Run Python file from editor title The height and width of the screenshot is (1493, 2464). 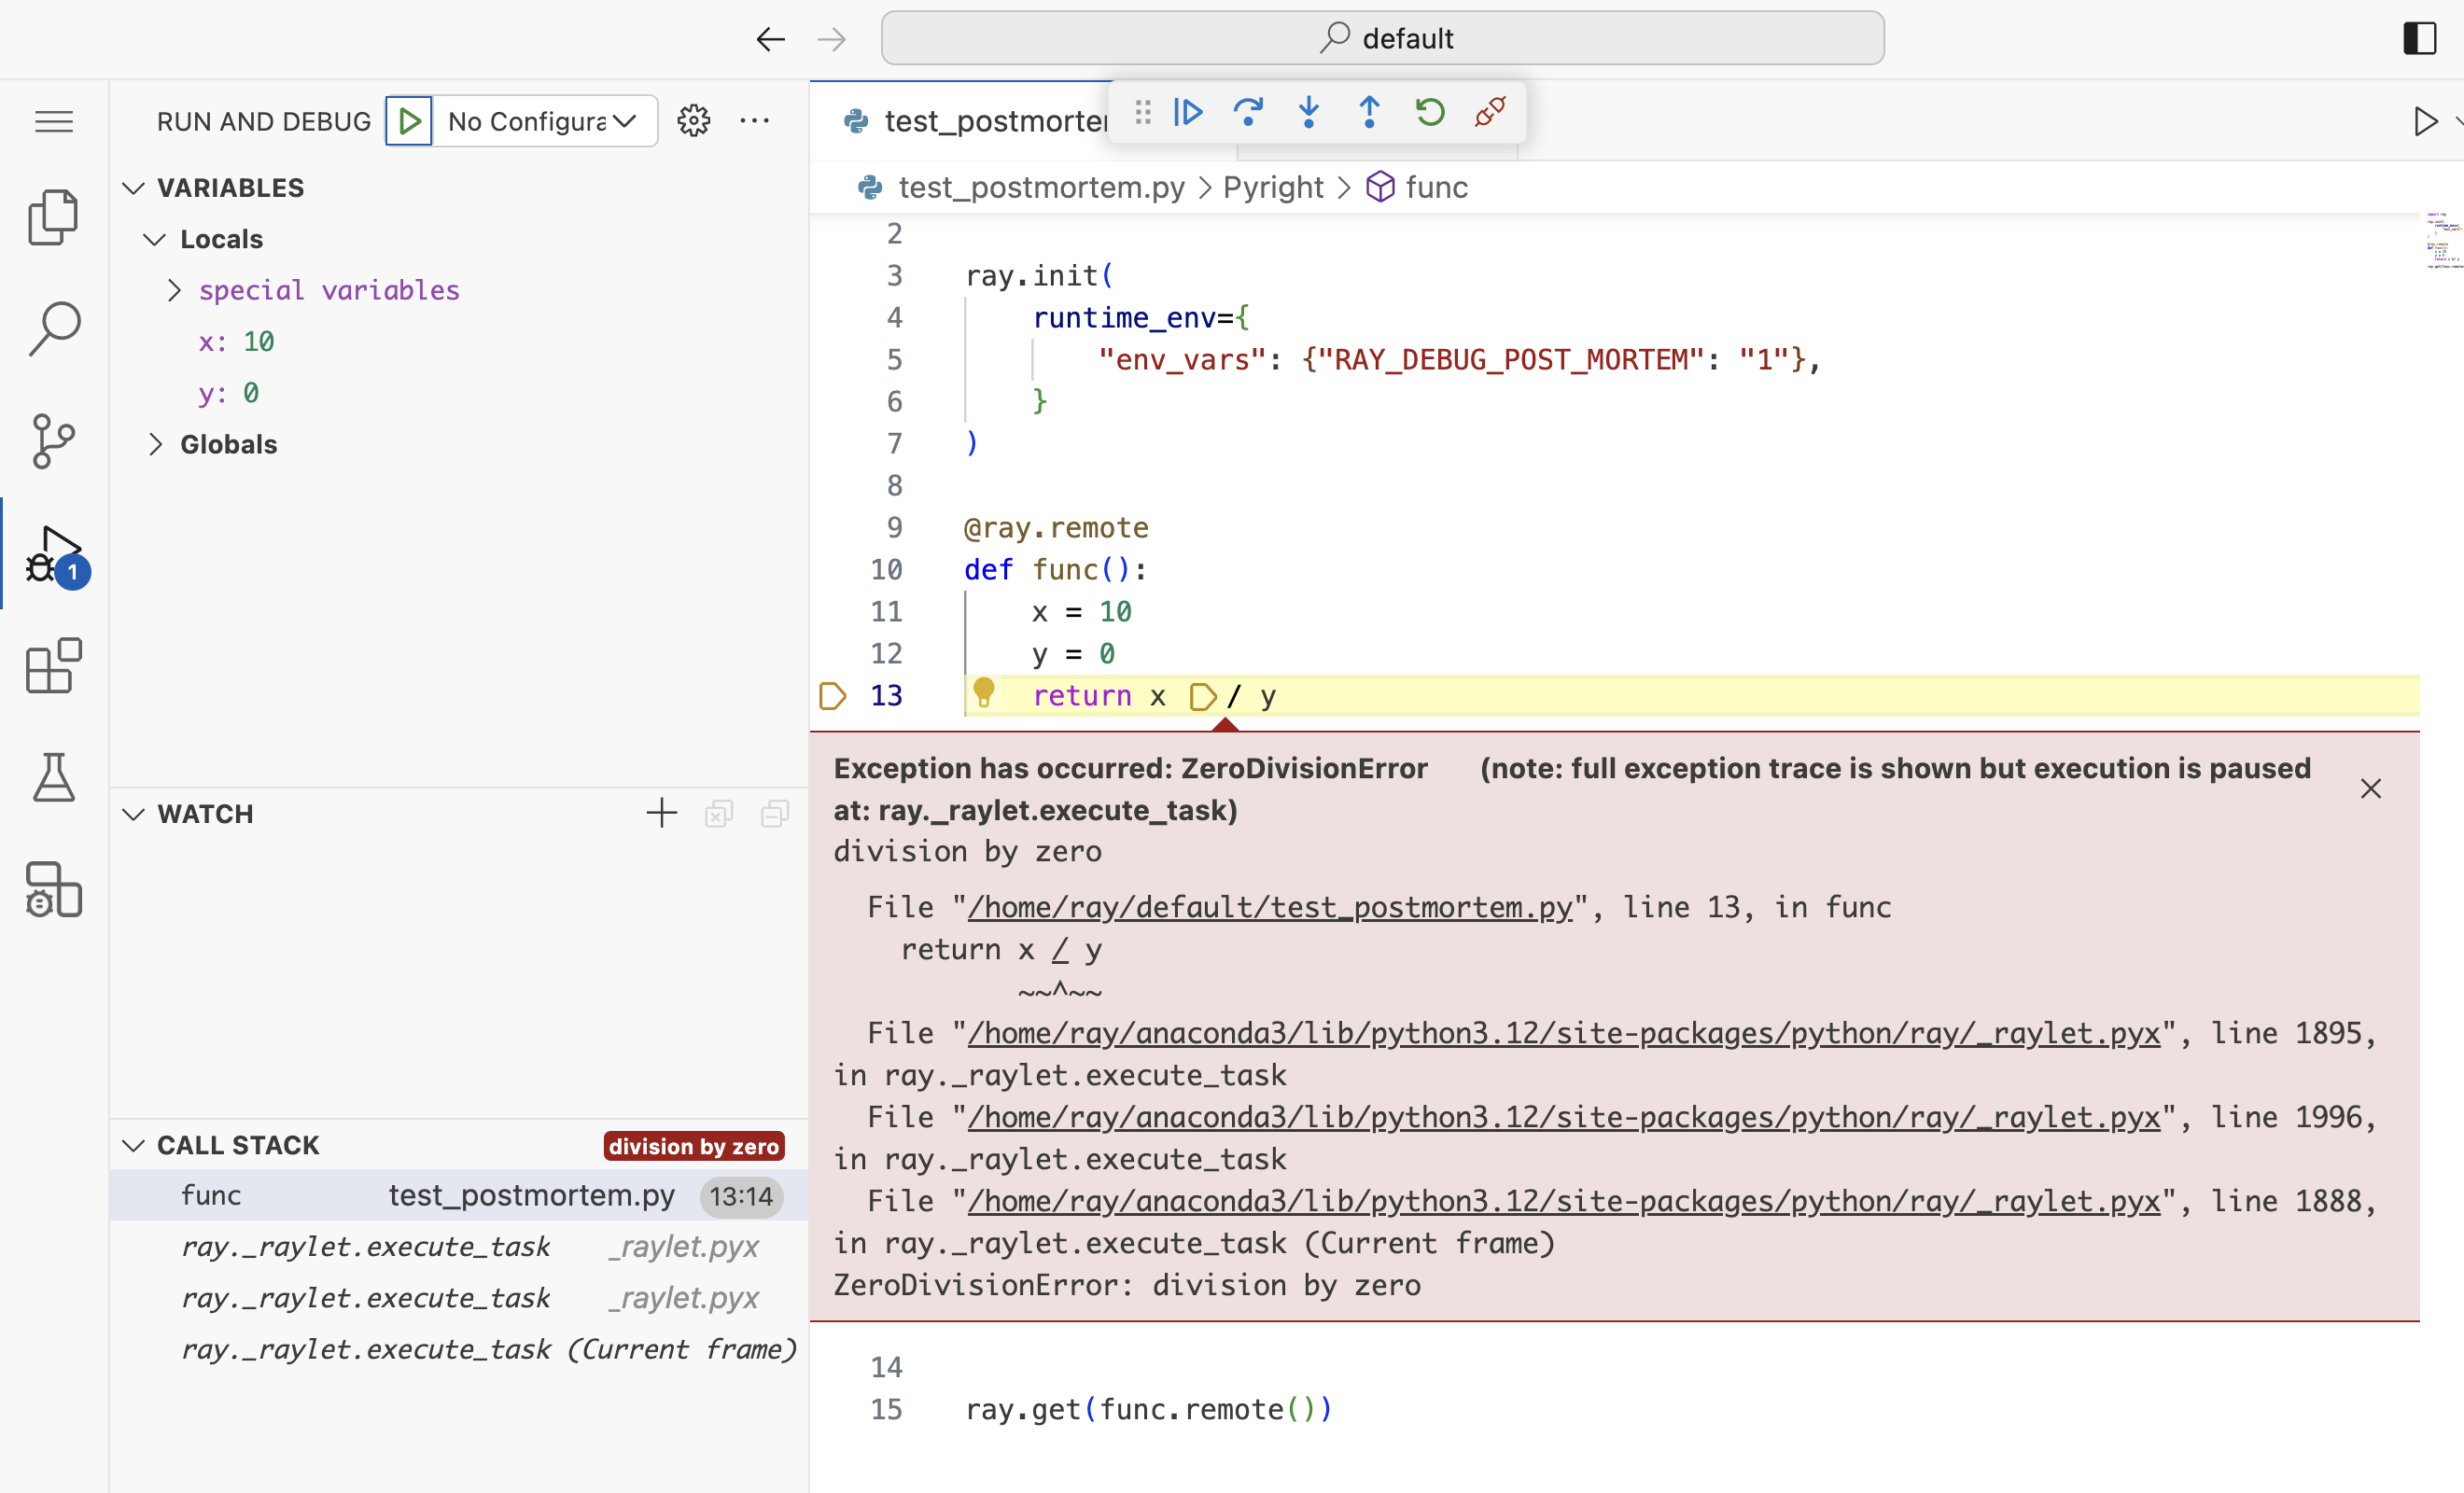coord(2424,121)
